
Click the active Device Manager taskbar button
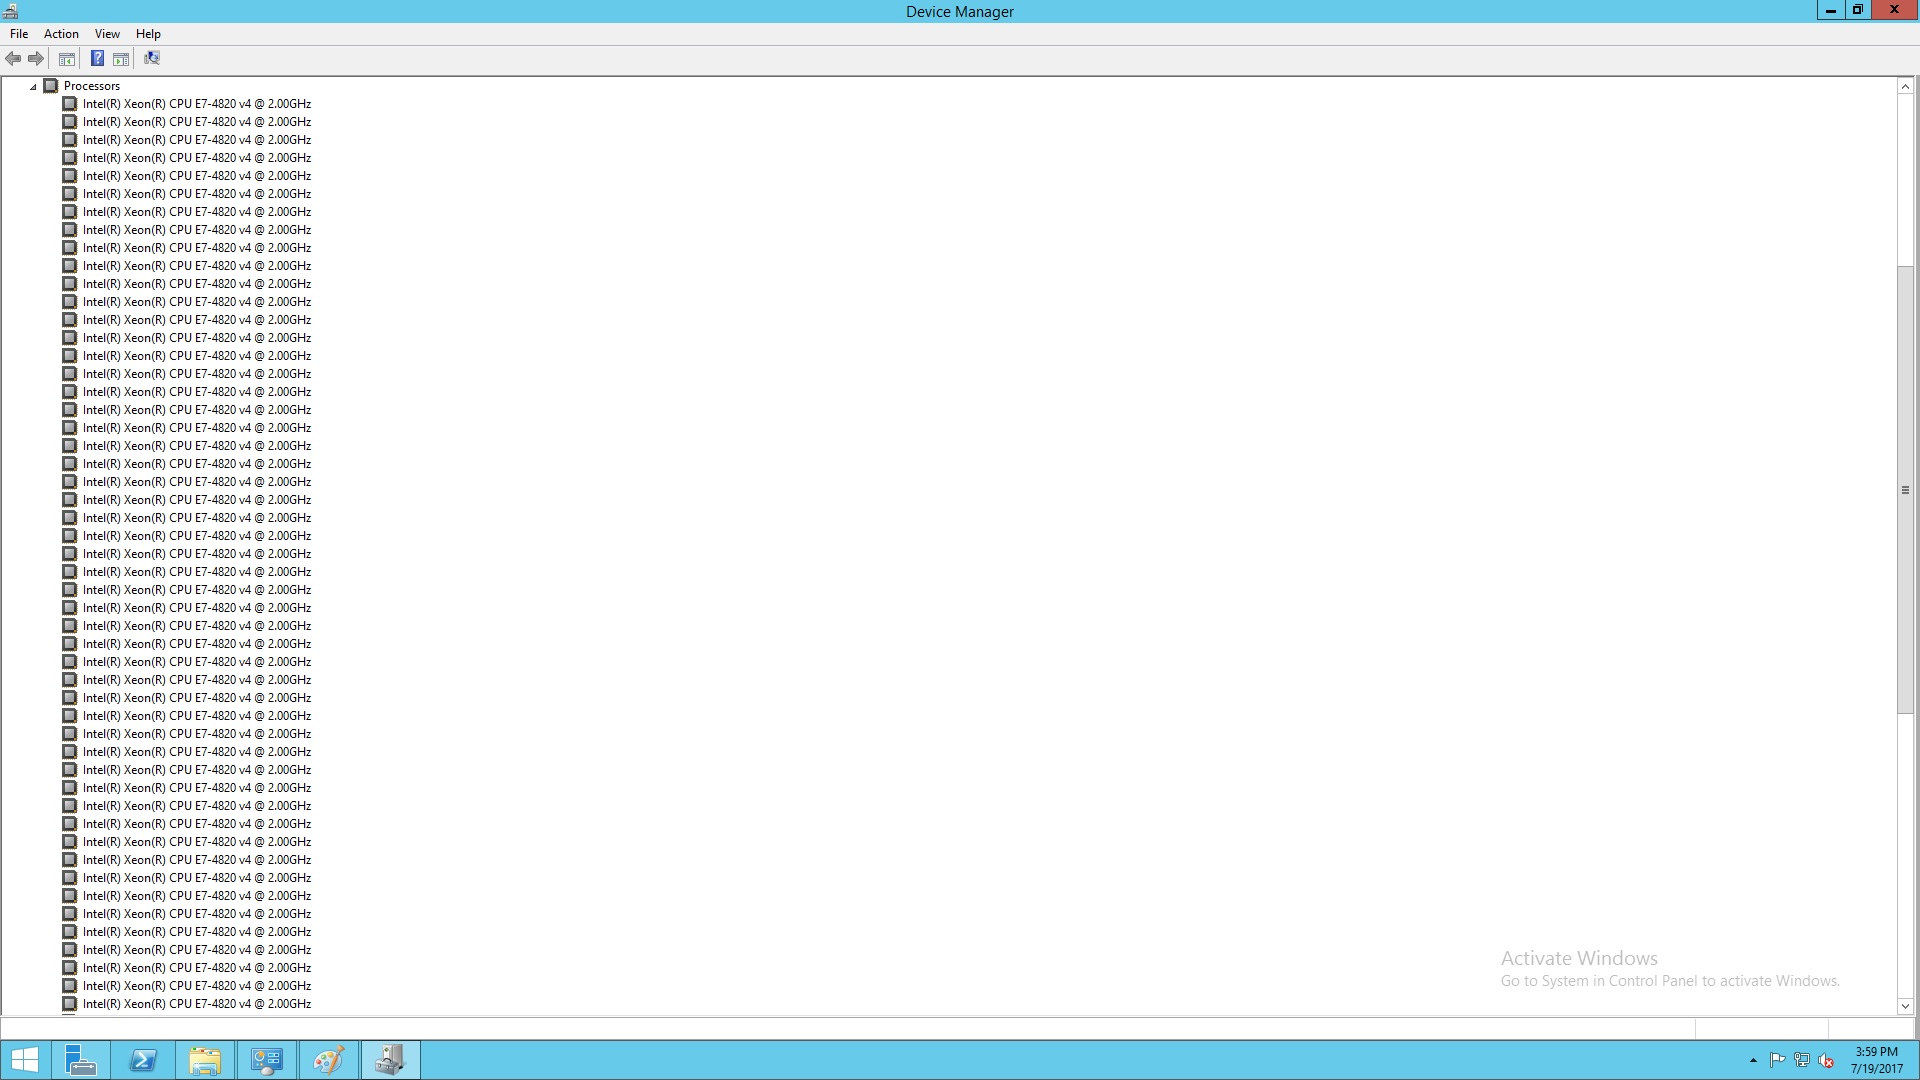click(x=391, y=1060)
